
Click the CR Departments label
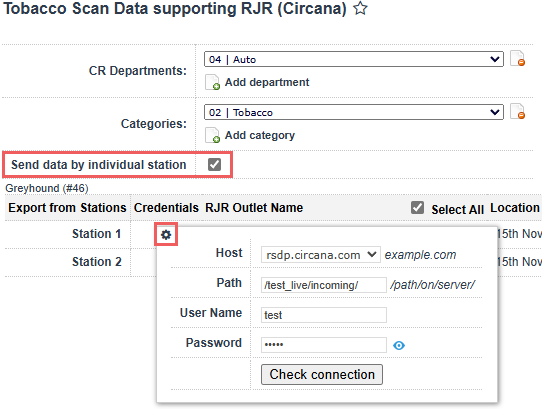pos(138,71)
